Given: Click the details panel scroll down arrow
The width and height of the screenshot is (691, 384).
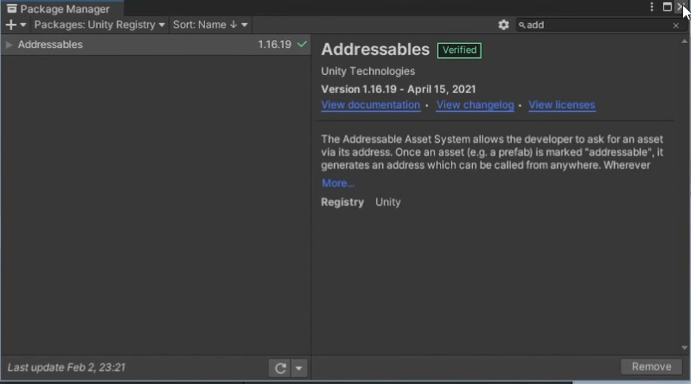Looking at the screenshot, I should click(x=684, y=348).
